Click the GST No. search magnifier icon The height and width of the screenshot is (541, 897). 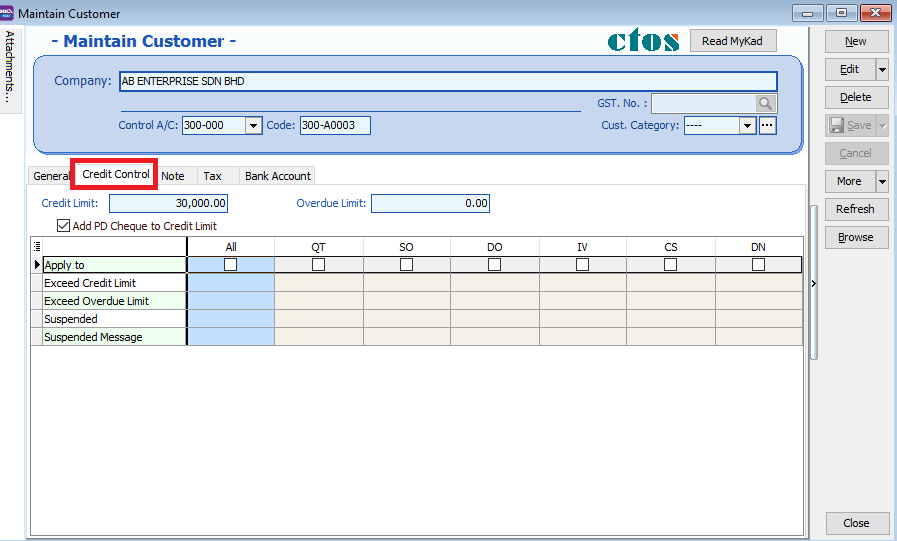[x=766, y=103]
